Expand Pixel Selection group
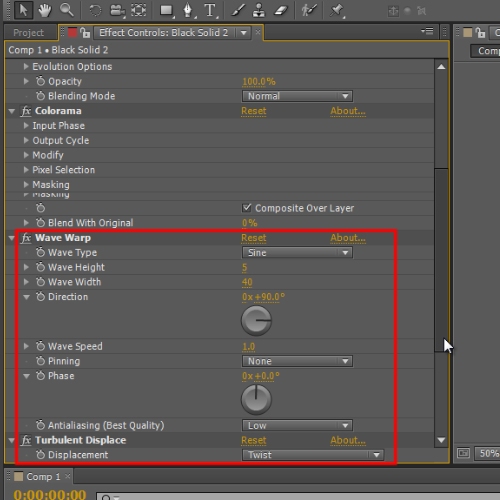 (x=26, y=169)
